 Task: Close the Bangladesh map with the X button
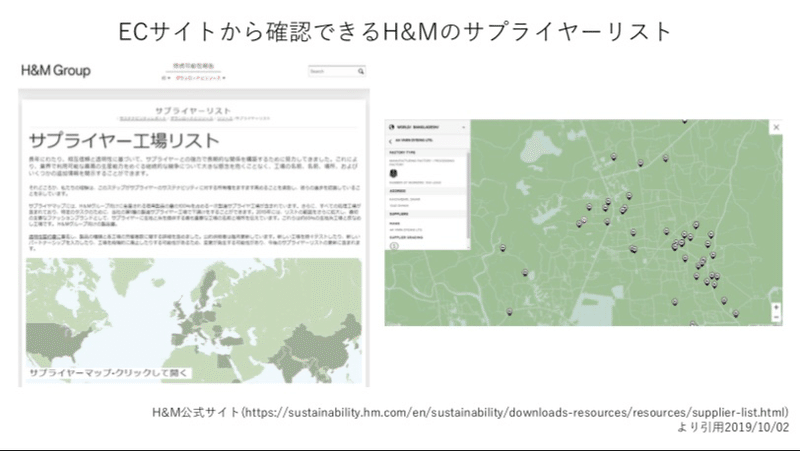(776, 127)
